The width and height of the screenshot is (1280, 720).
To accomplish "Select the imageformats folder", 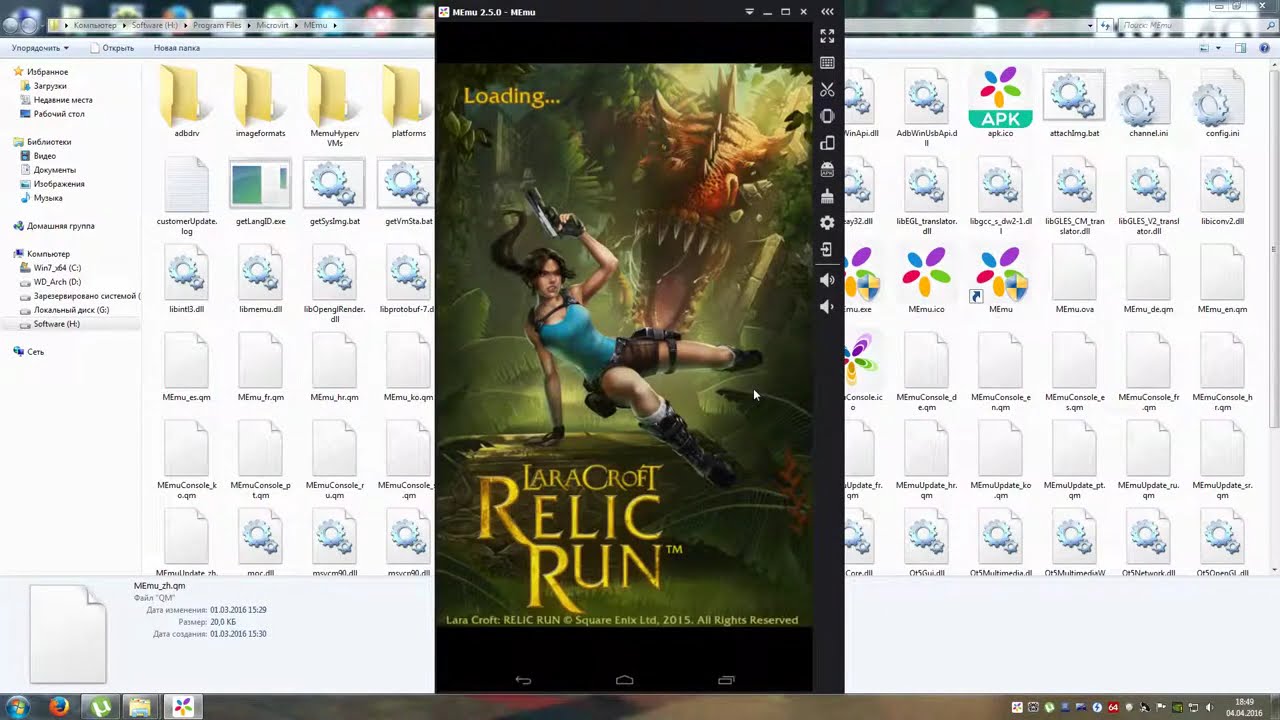I will pyautogui.click(x=260, y=104).
